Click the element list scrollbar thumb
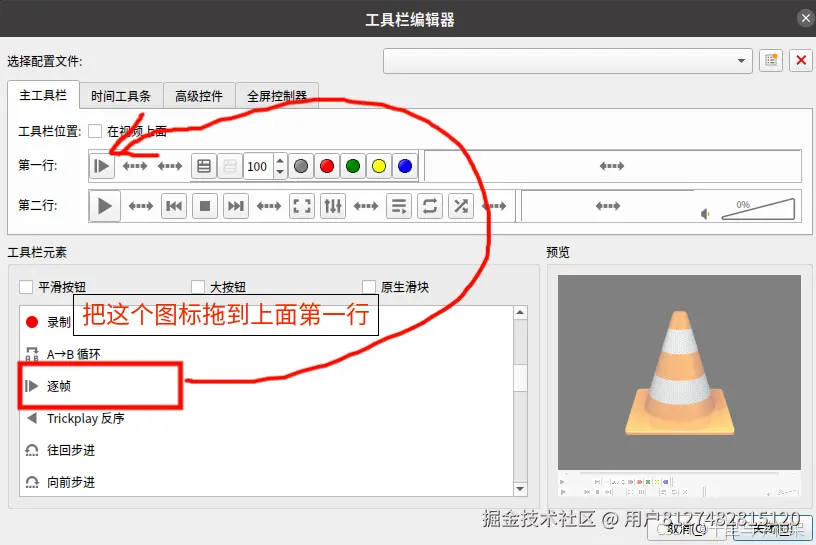 tap(520, 377)
